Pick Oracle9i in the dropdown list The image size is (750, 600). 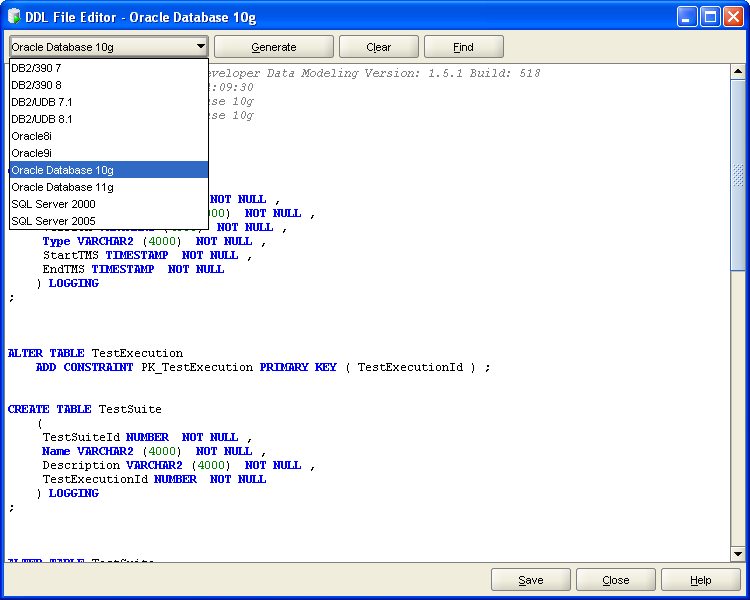tap(109, 153)
